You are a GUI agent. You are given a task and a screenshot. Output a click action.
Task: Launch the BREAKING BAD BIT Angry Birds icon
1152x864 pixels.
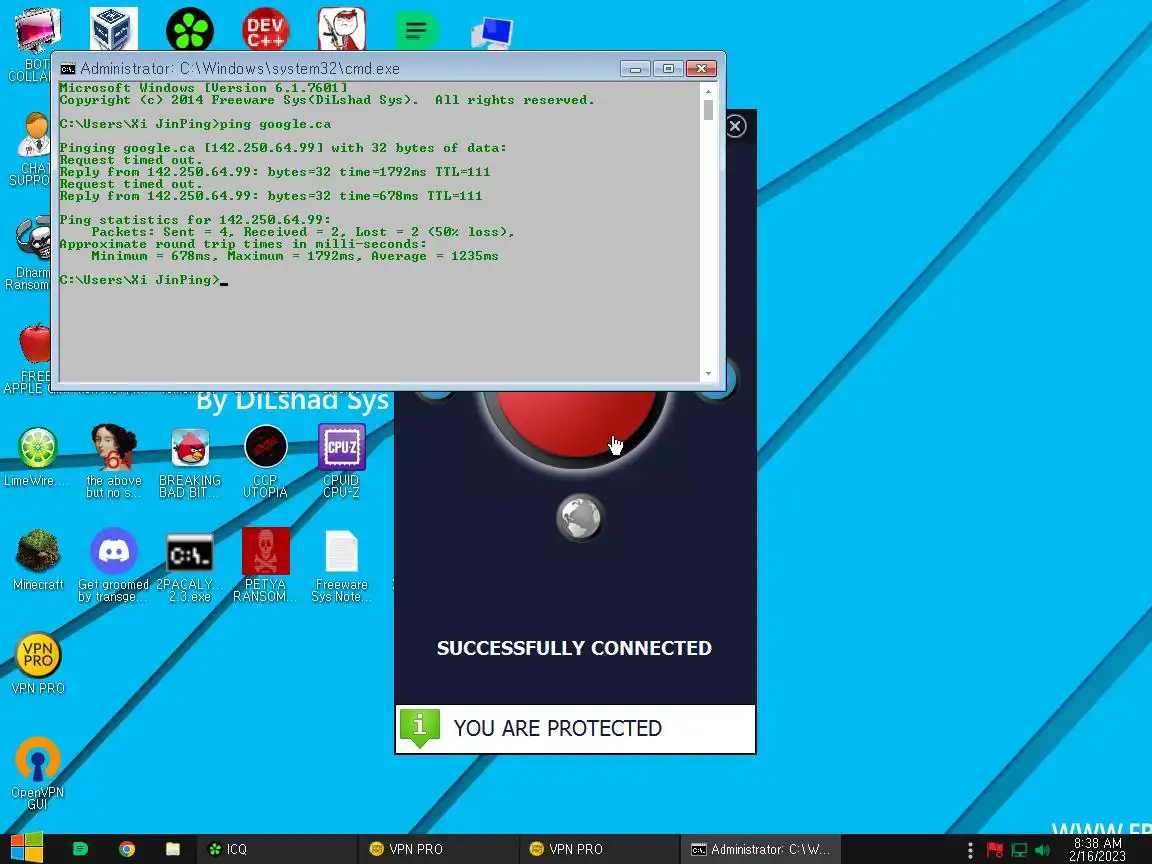[x=190, y=461]
